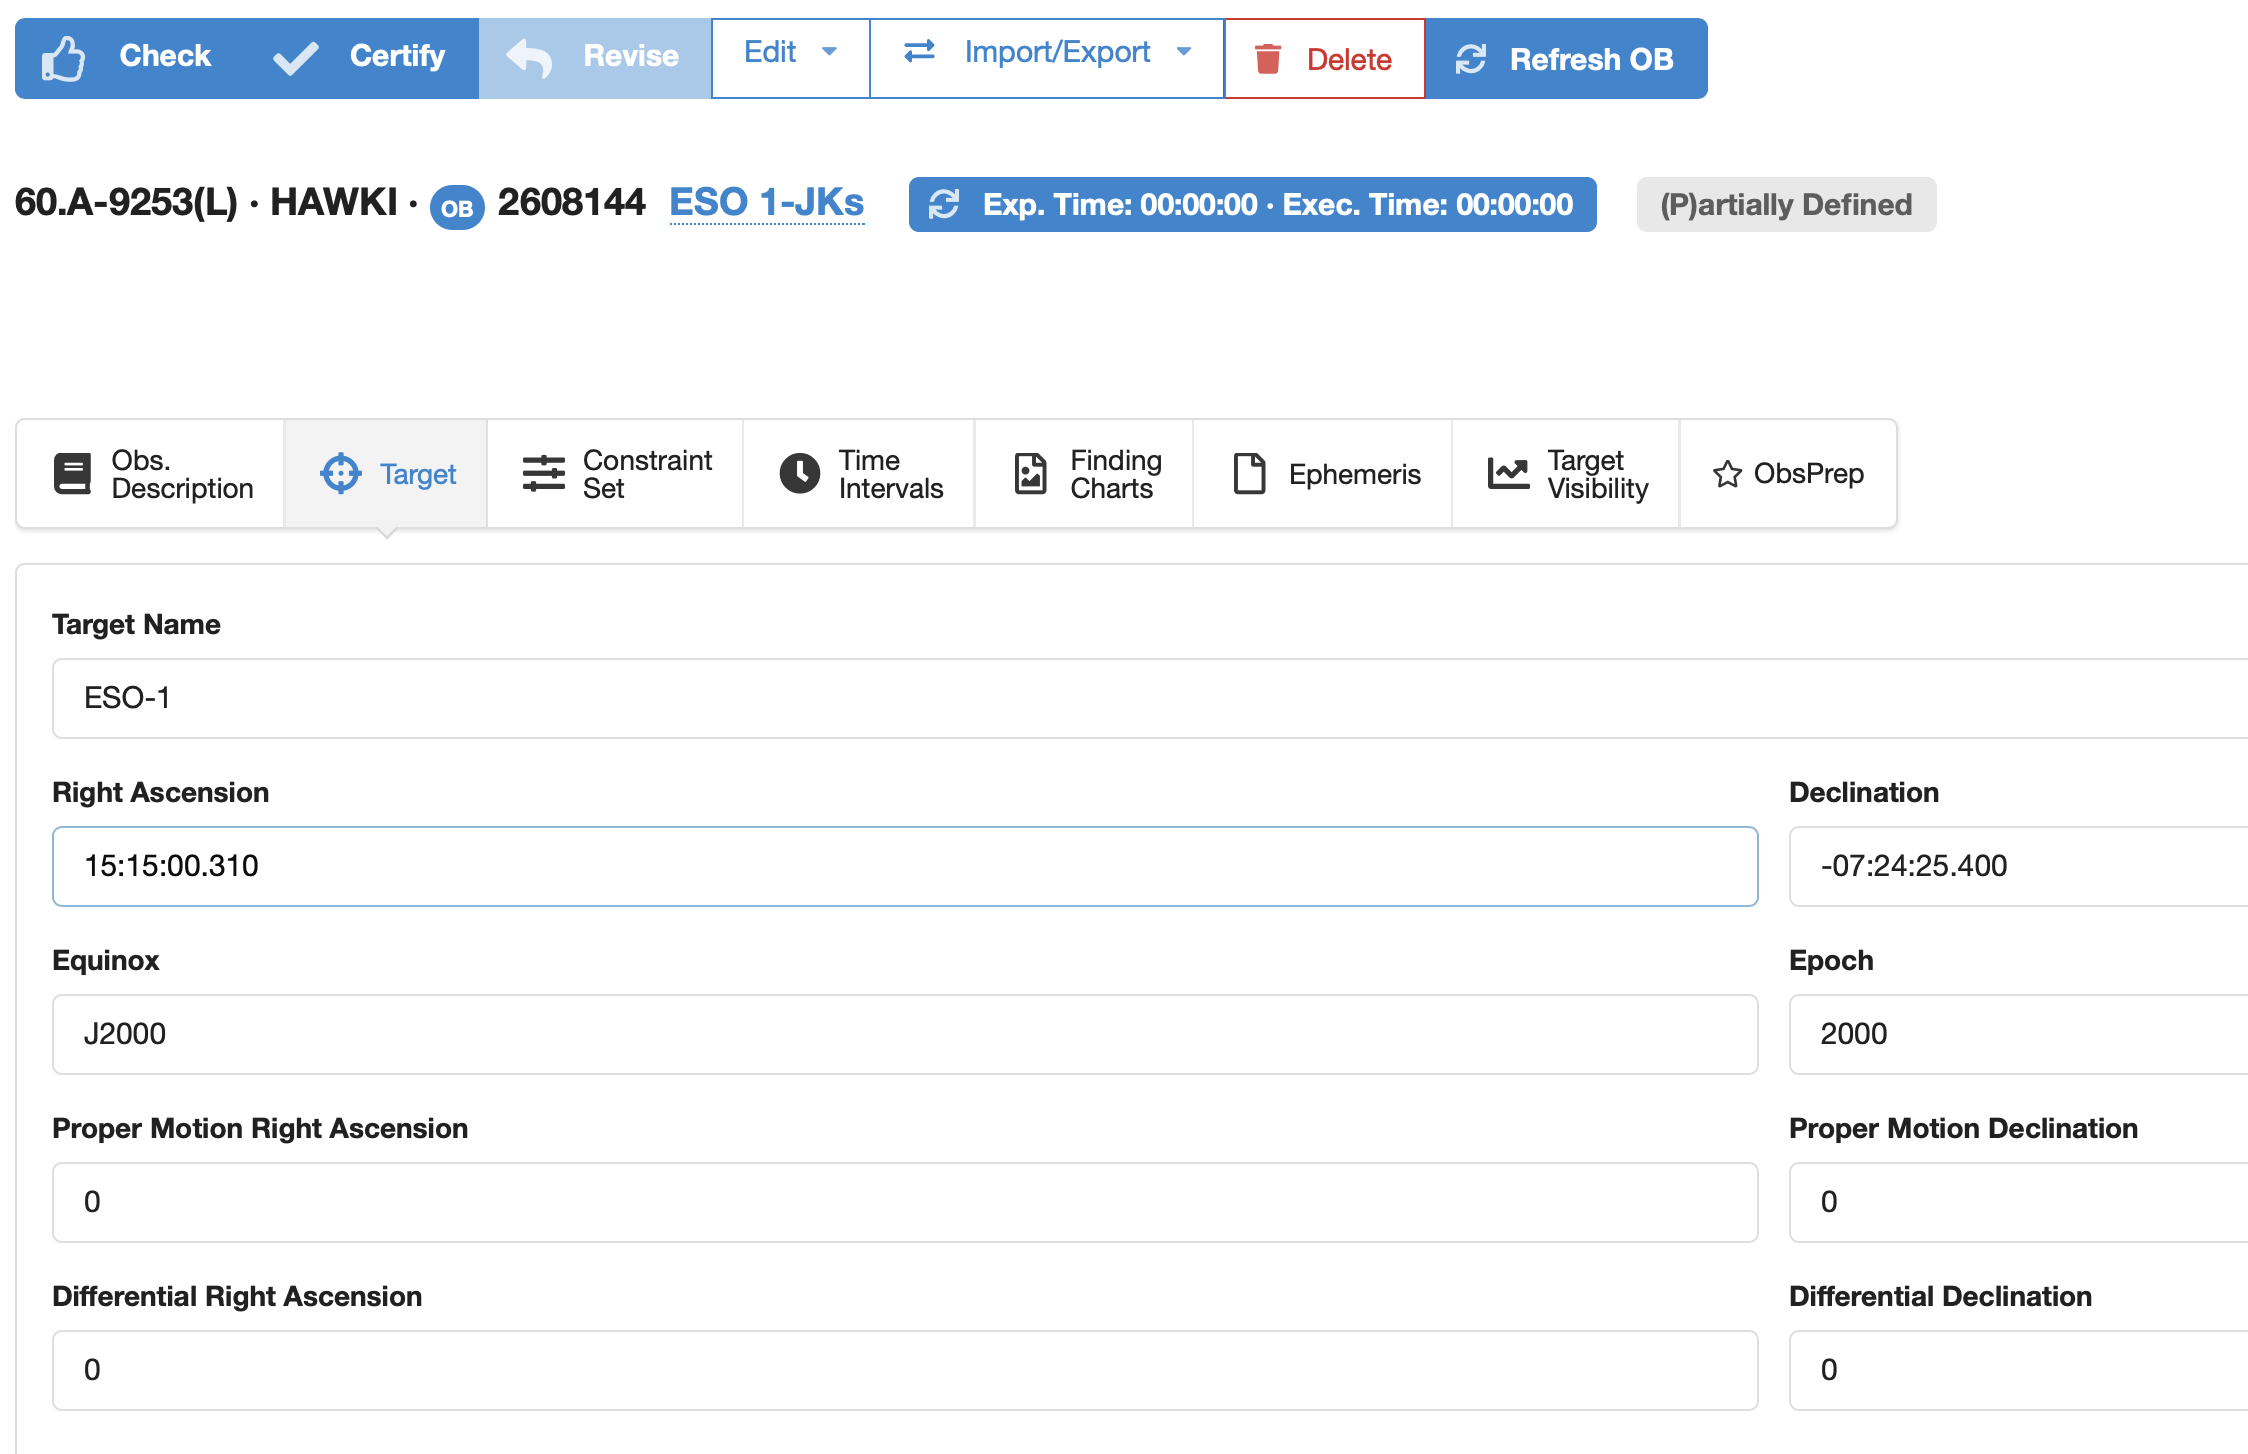This screenshot has width=2248, height=1454.
Task: Open the Obs. Description tab
Action: [152, 474]
